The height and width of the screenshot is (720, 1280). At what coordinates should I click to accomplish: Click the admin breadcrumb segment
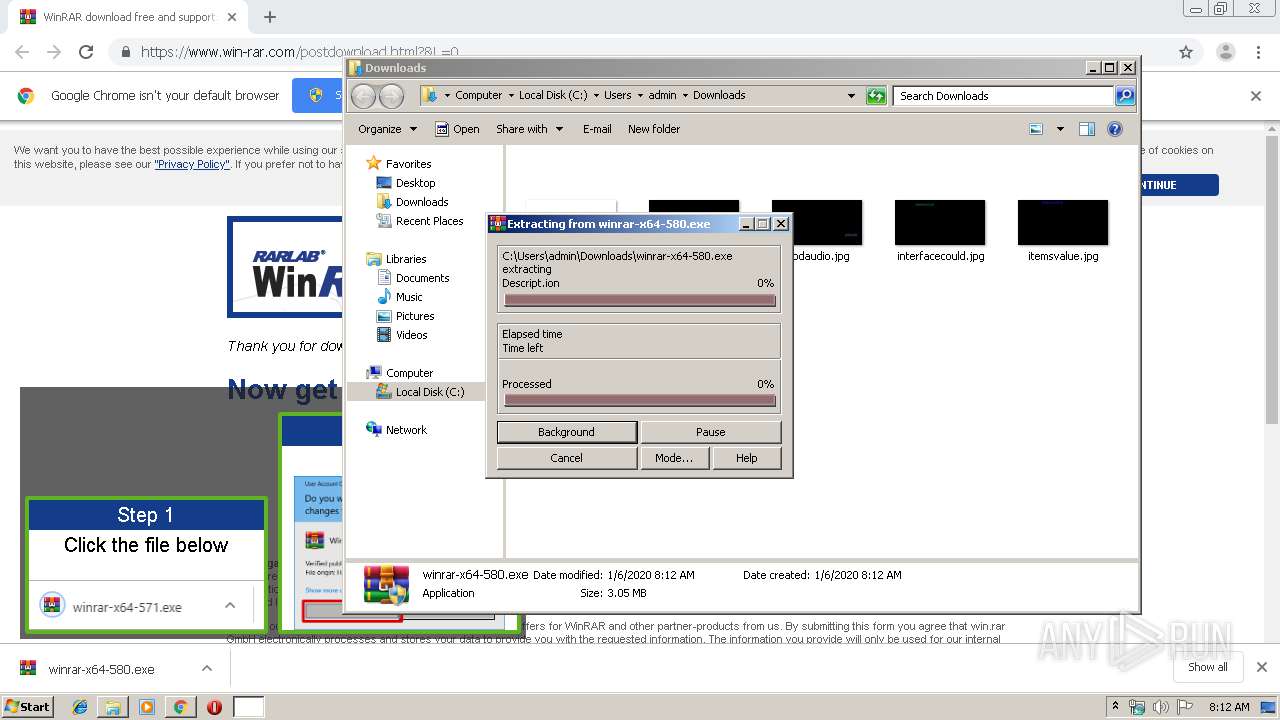662,96
